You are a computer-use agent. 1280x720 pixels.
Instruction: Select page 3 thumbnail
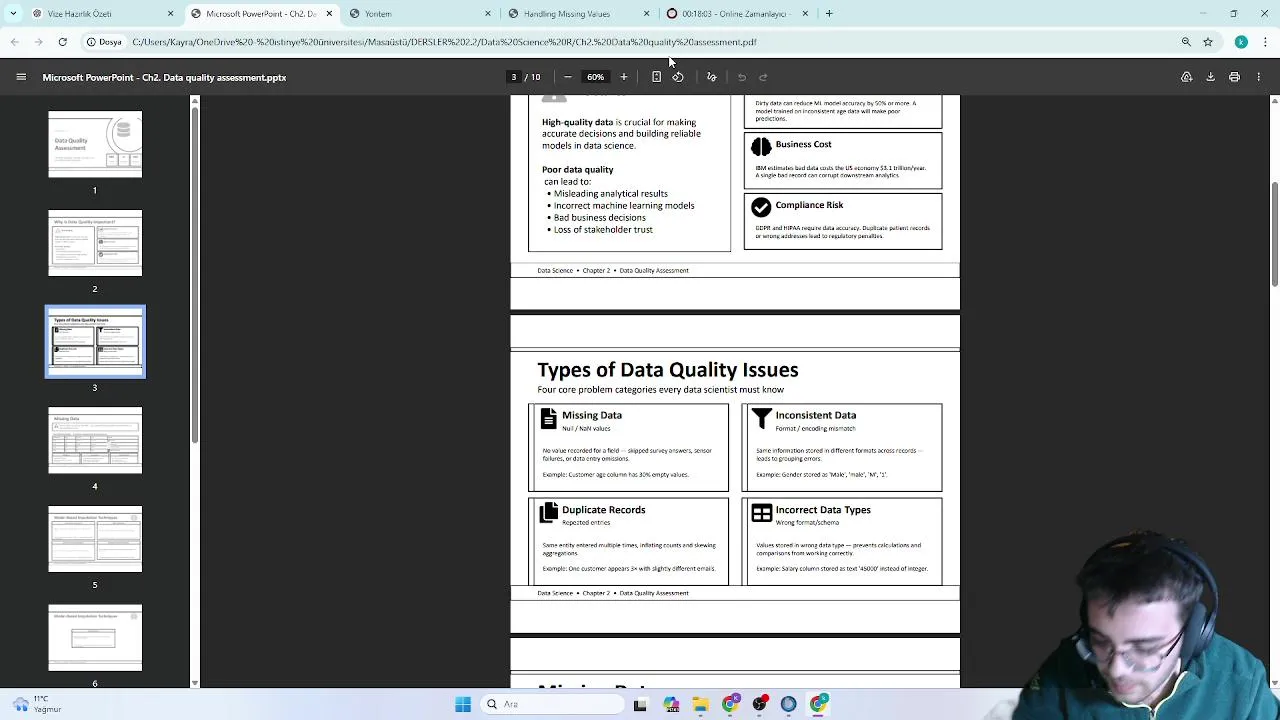[95, 342]
